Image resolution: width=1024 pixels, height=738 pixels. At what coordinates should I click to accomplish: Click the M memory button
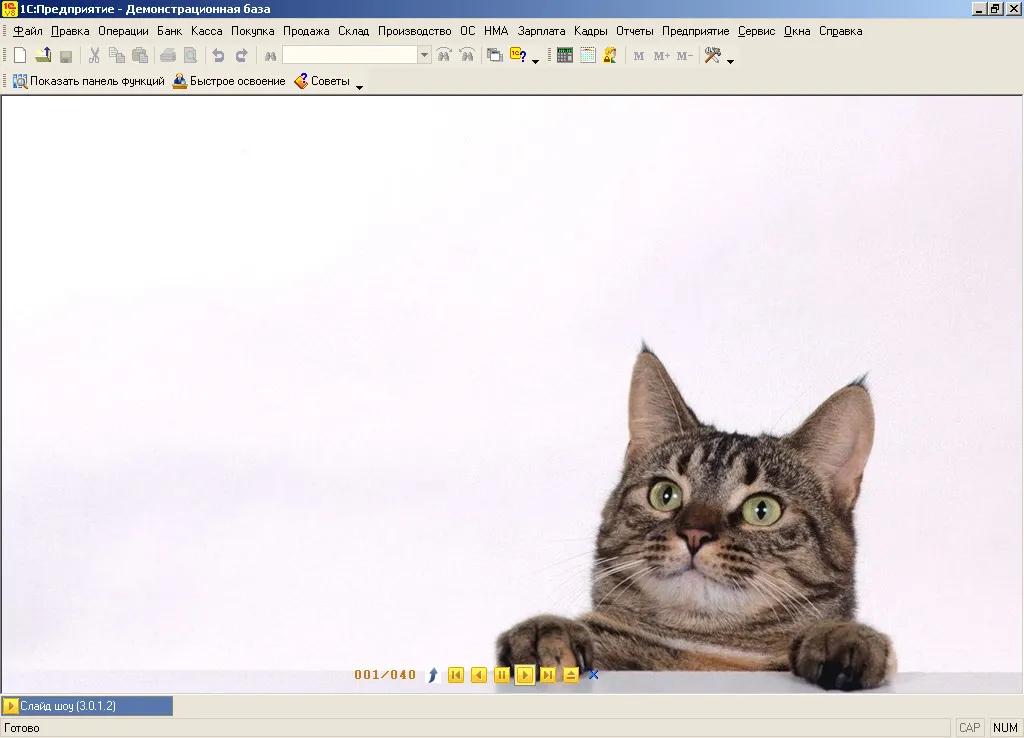coord(639,56)
